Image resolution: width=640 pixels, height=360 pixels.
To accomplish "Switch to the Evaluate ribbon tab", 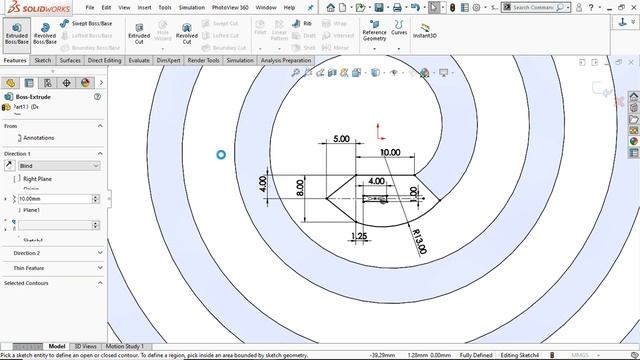I will 139,60.
